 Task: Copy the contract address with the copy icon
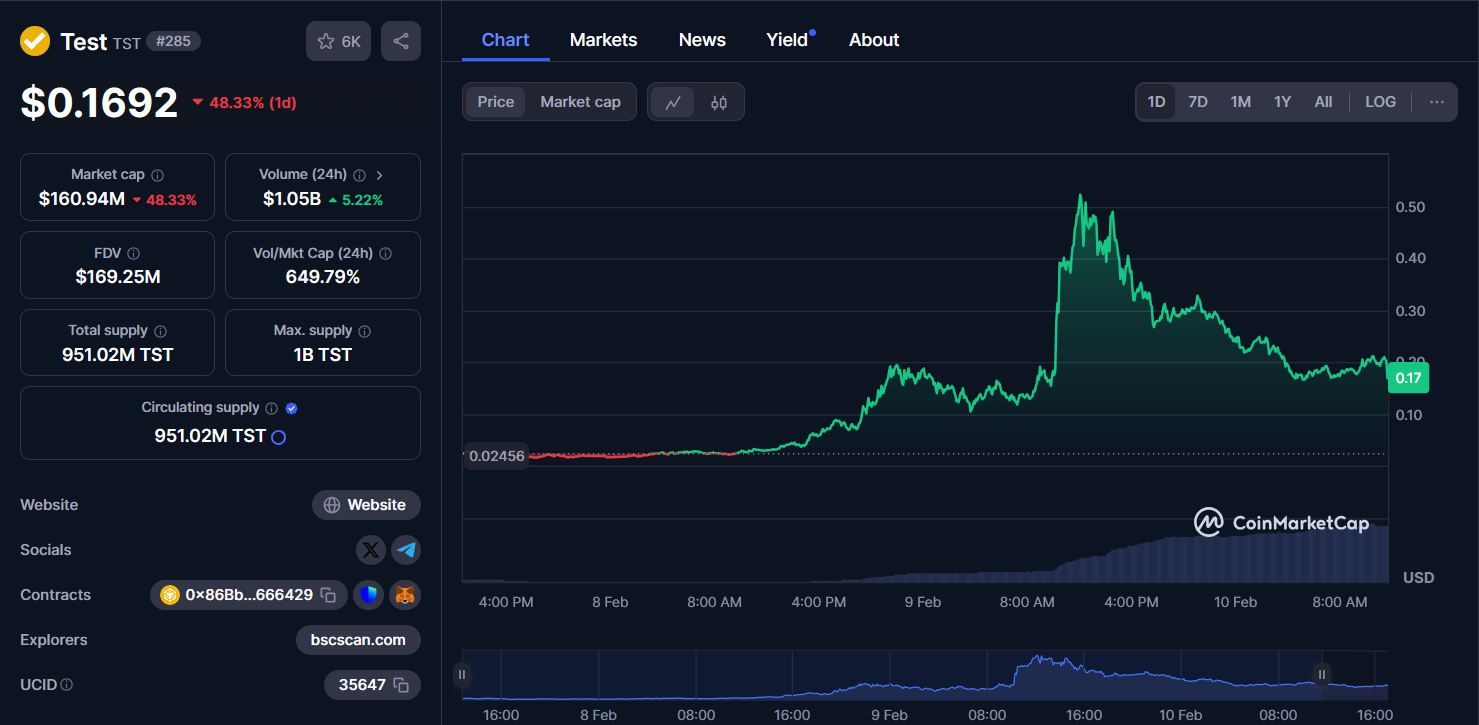pos(327,595)
